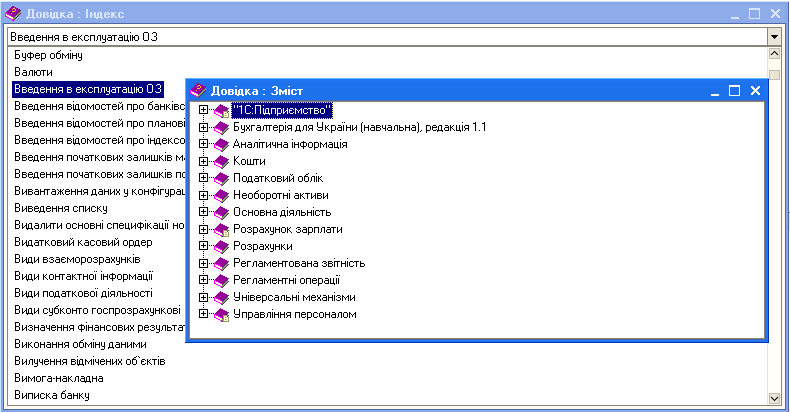Click the book icon beside Універсальні механізми
790x412 pixels.
click(222, 298)
